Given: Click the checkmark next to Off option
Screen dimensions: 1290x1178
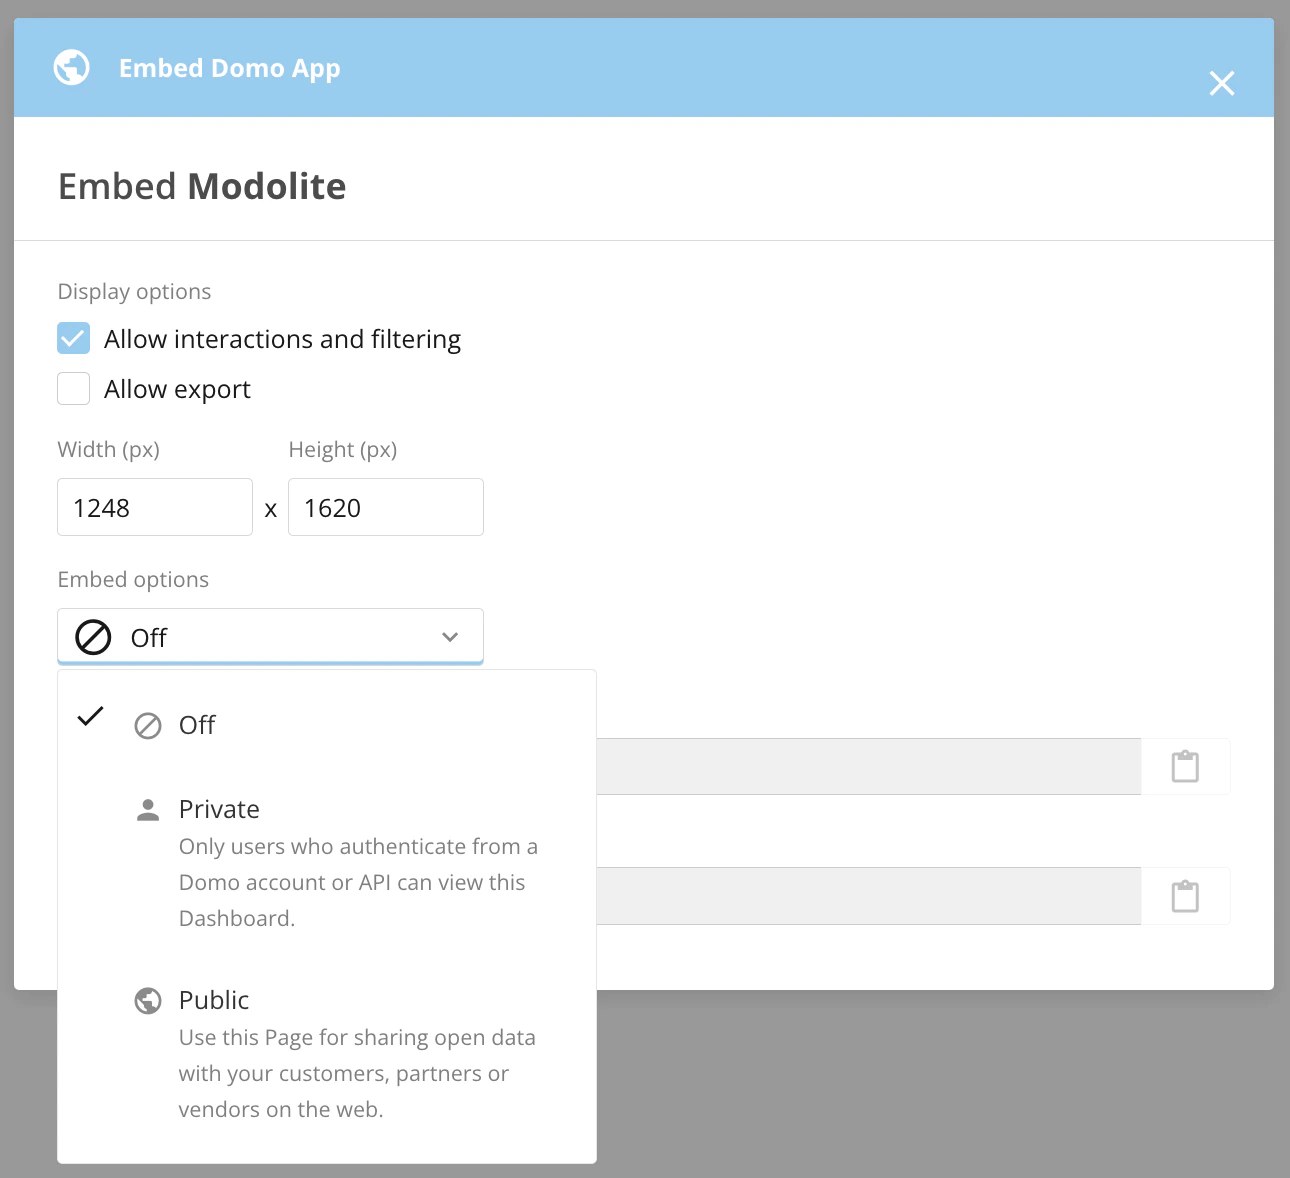Looking at the screenshot, I should [91, 716].
